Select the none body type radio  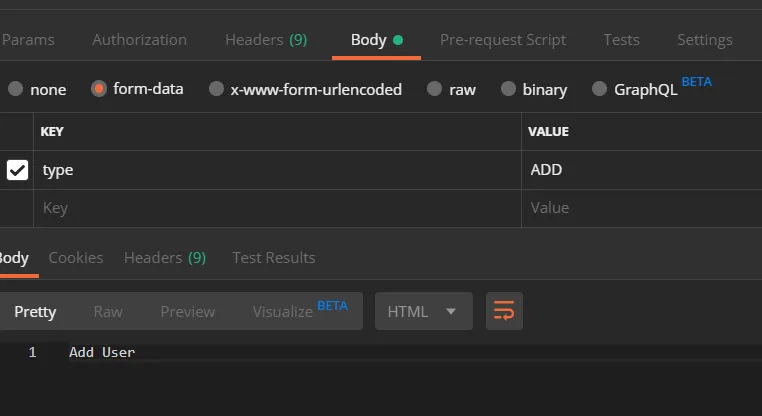pyautogui.click(x=16, y=89)
